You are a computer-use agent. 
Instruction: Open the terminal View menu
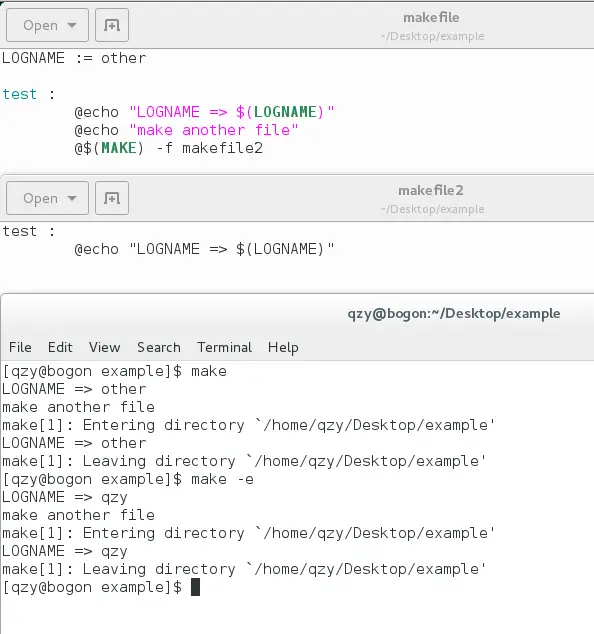(x=105, y=347)
